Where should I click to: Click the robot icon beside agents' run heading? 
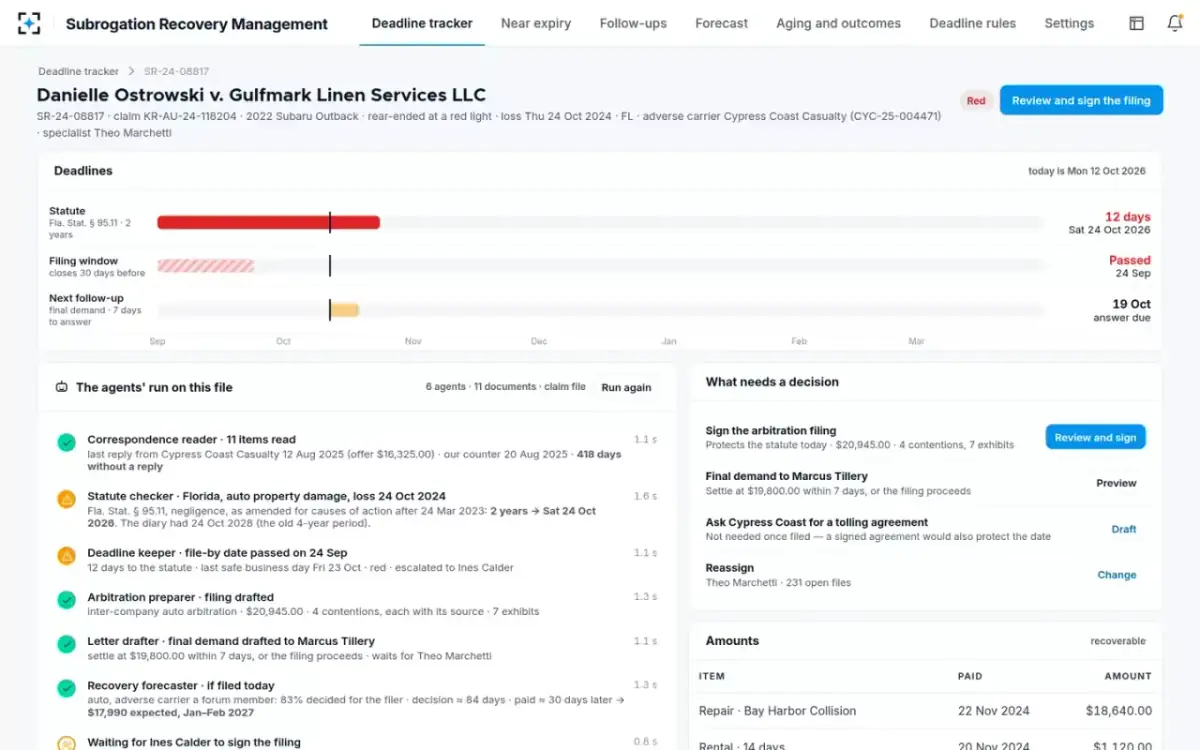coord(62,387)
